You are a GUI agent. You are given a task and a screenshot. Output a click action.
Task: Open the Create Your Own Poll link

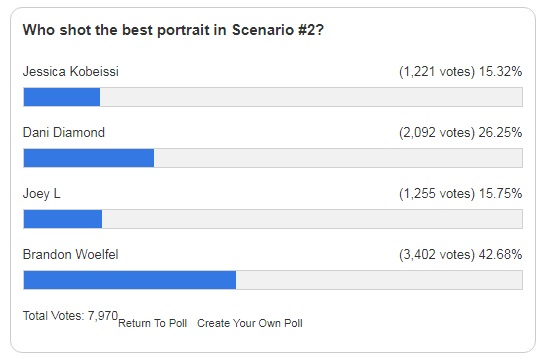coord(250,323)
